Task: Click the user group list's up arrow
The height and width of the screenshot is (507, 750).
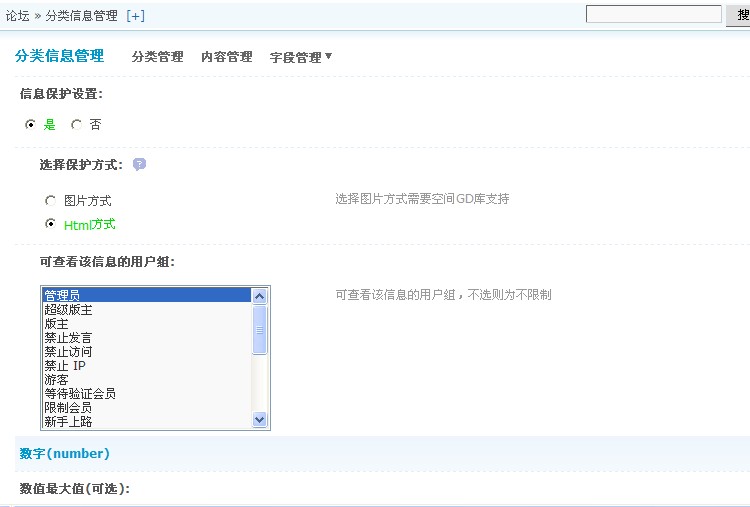Action: (259, 296)
